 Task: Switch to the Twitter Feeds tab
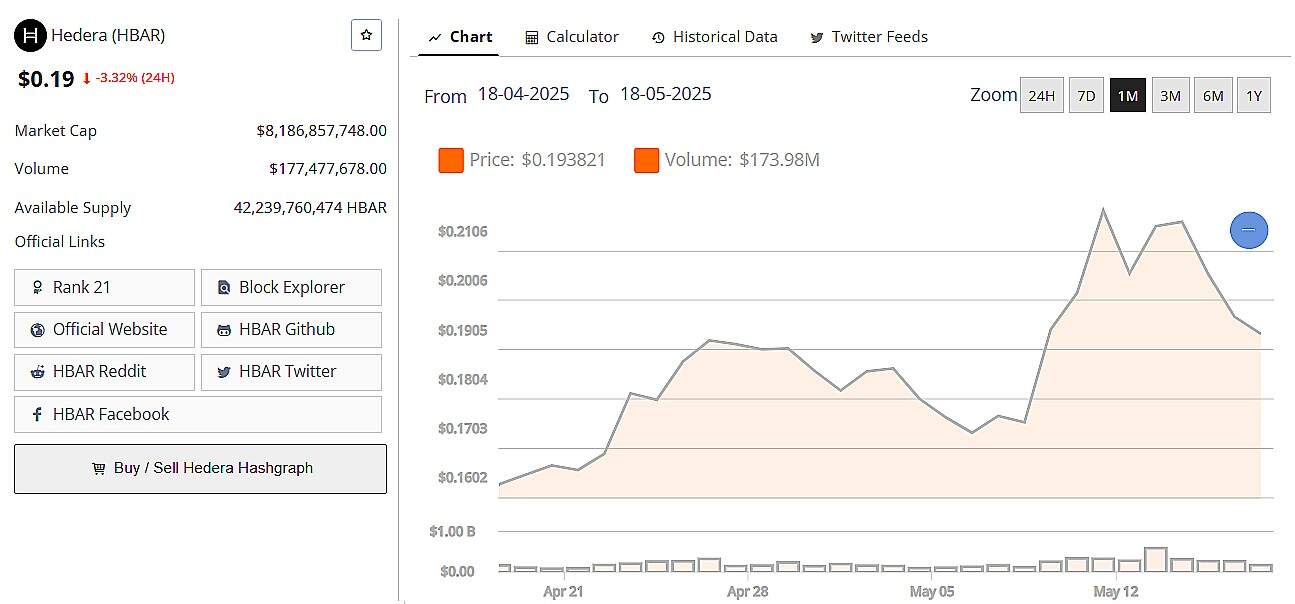(x=869, y=37)
